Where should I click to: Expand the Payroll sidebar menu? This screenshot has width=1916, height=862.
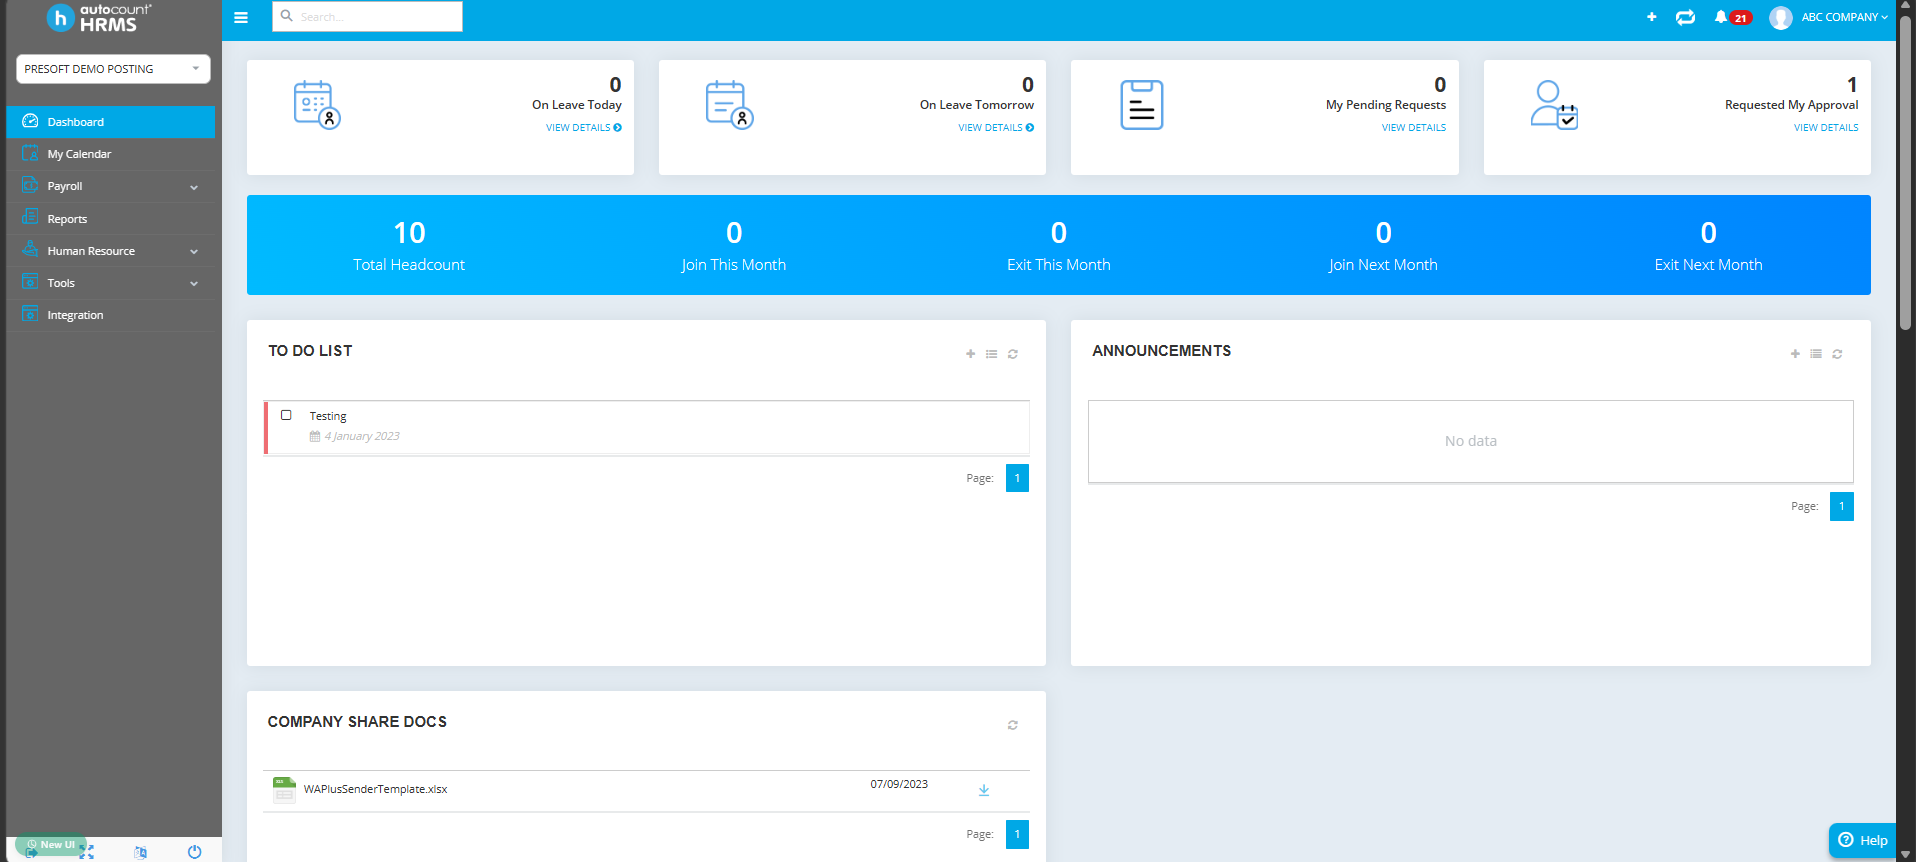111,186
